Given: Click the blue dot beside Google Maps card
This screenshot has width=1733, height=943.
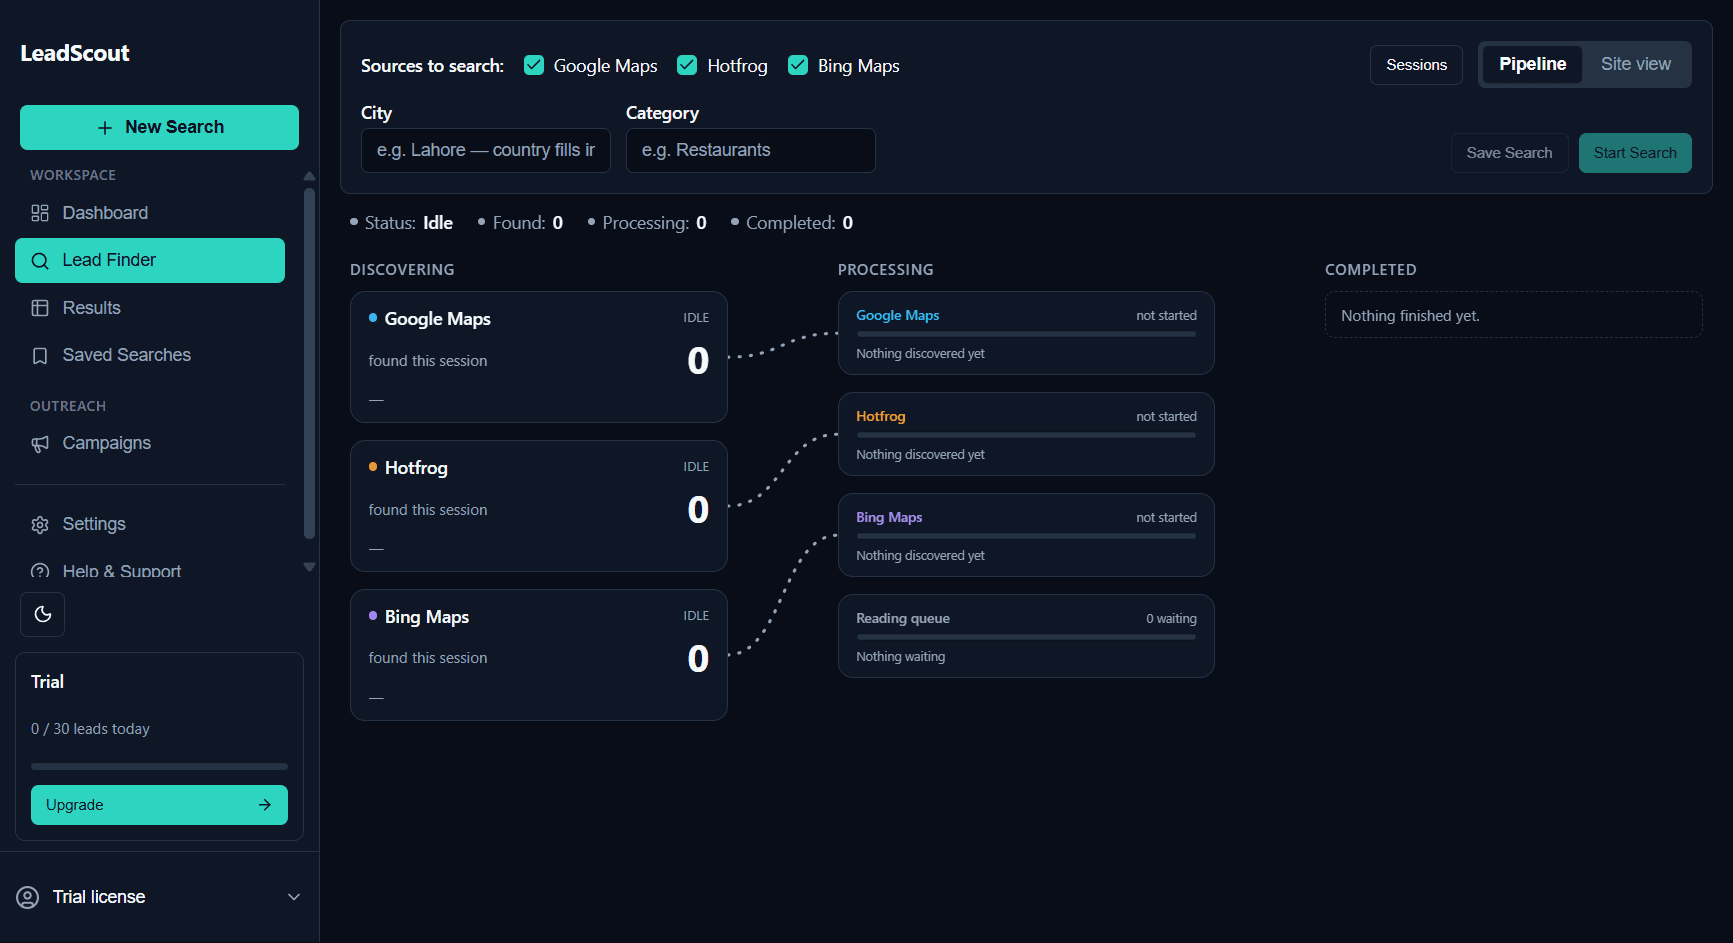Looking at the screenshot, I should 373,318.
